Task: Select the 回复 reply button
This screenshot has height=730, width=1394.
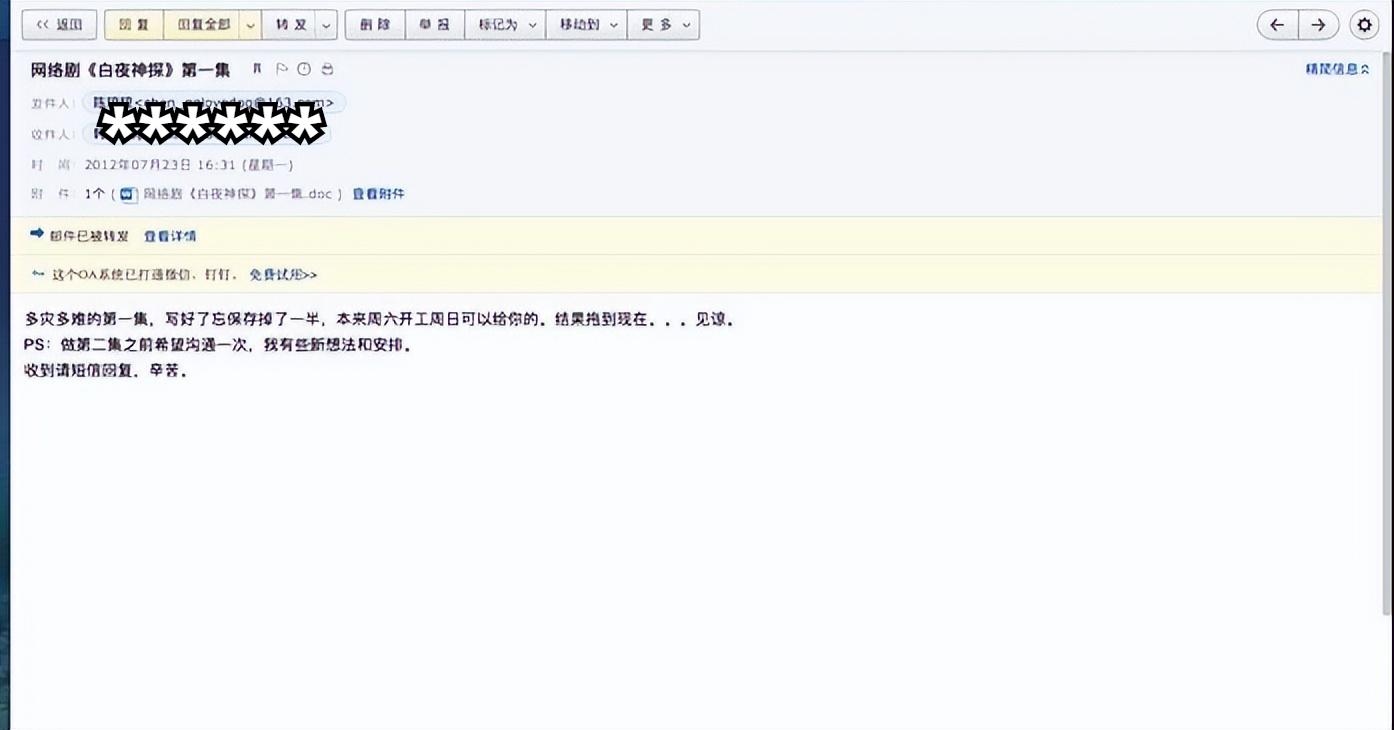Action: click(133, 23)
